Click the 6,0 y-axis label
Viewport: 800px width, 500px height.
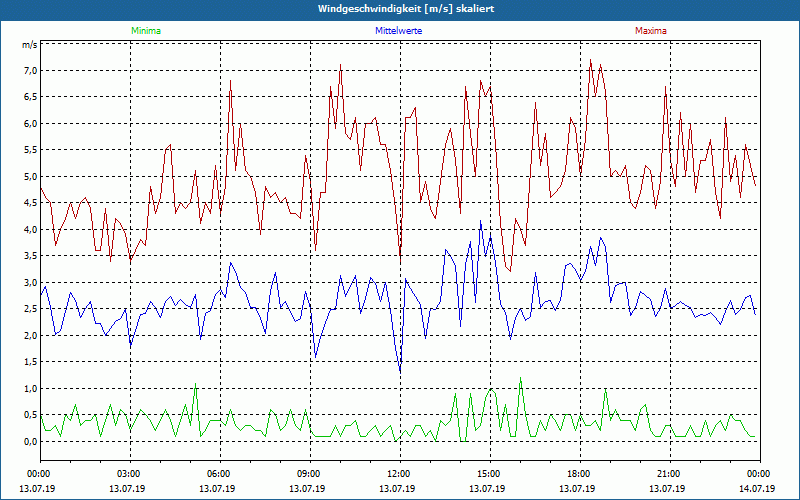(x=31, y=123)
